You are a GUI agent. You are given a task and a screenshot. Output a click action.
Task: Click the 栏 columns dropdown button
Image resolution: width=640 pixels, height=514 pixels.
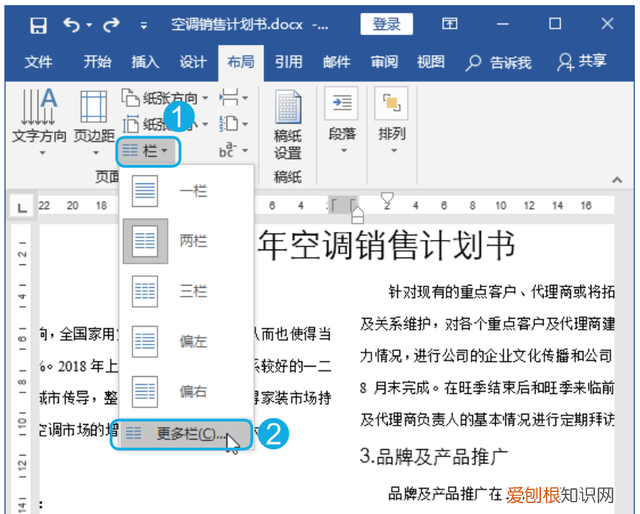(x=148, y=151)
